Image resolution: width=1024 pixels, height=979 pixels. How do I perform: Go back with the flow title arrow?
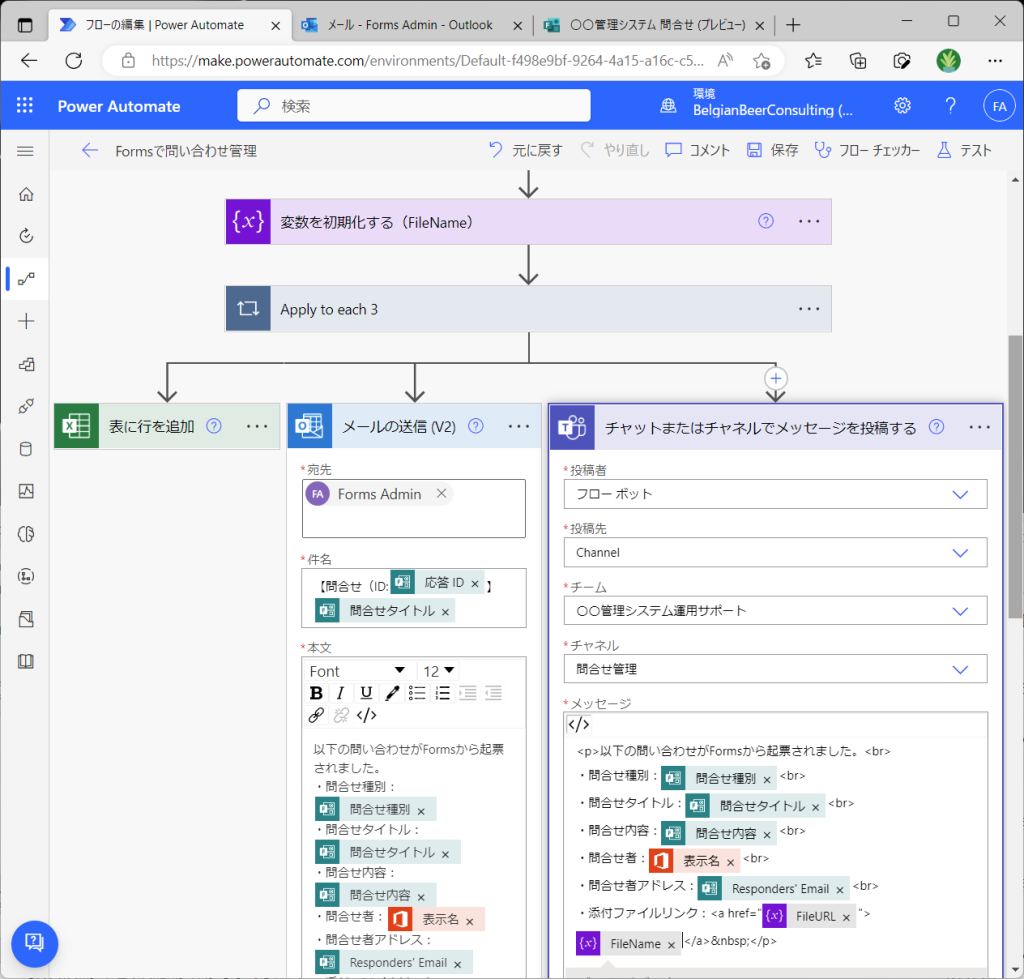[89, 151]
